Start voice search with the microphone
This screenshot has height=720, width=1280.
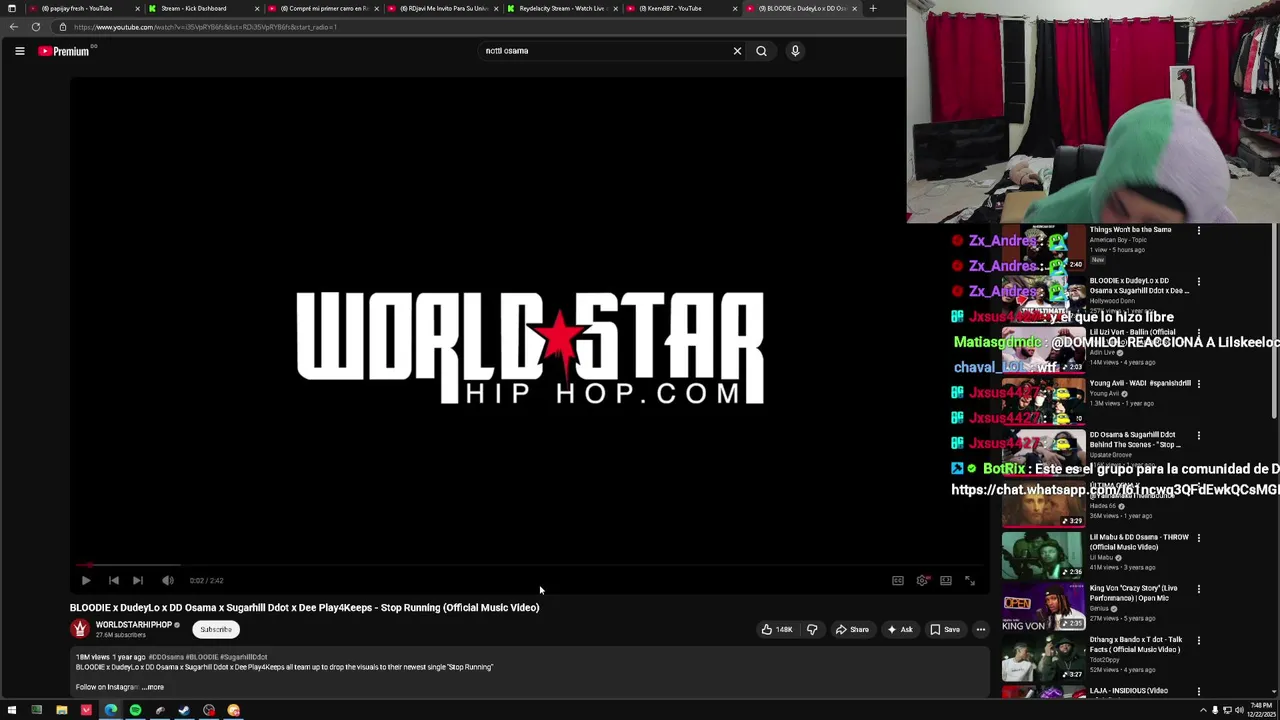[795, 51]
